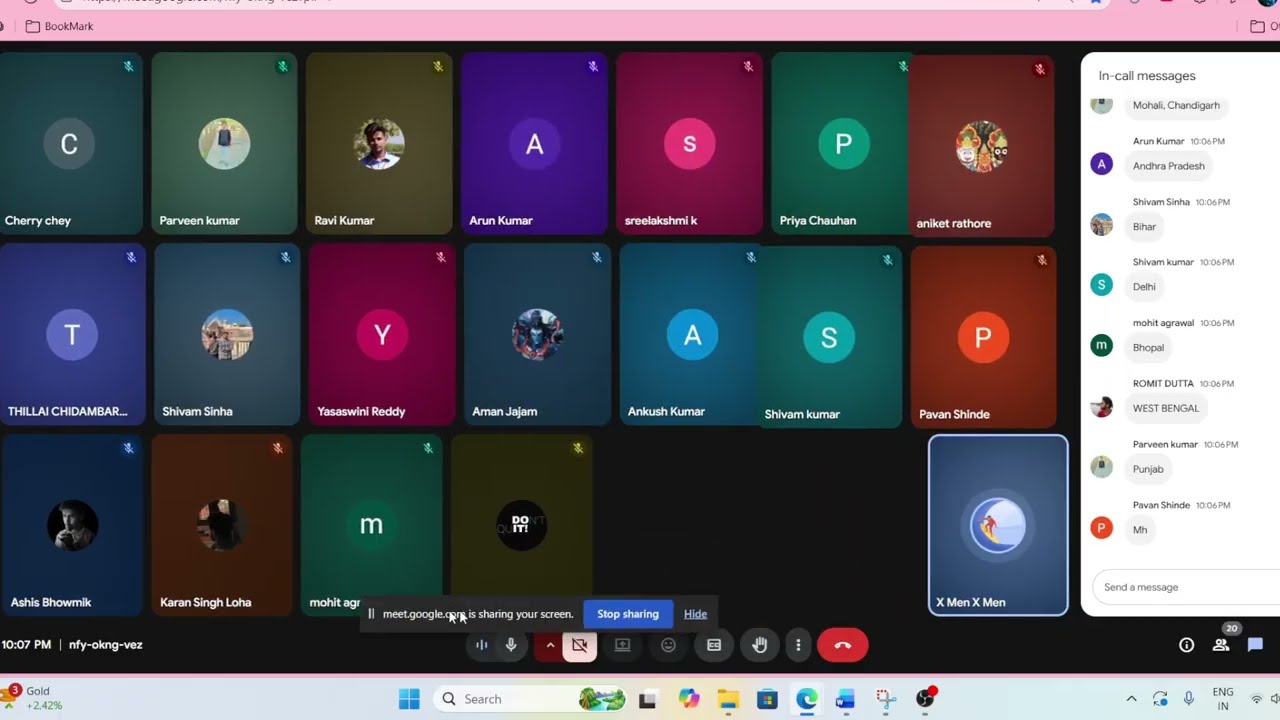This screenshot has height=720, width=1280.
Task: Click Shivam Sinha video tile
Action: (x=227, y=335)
